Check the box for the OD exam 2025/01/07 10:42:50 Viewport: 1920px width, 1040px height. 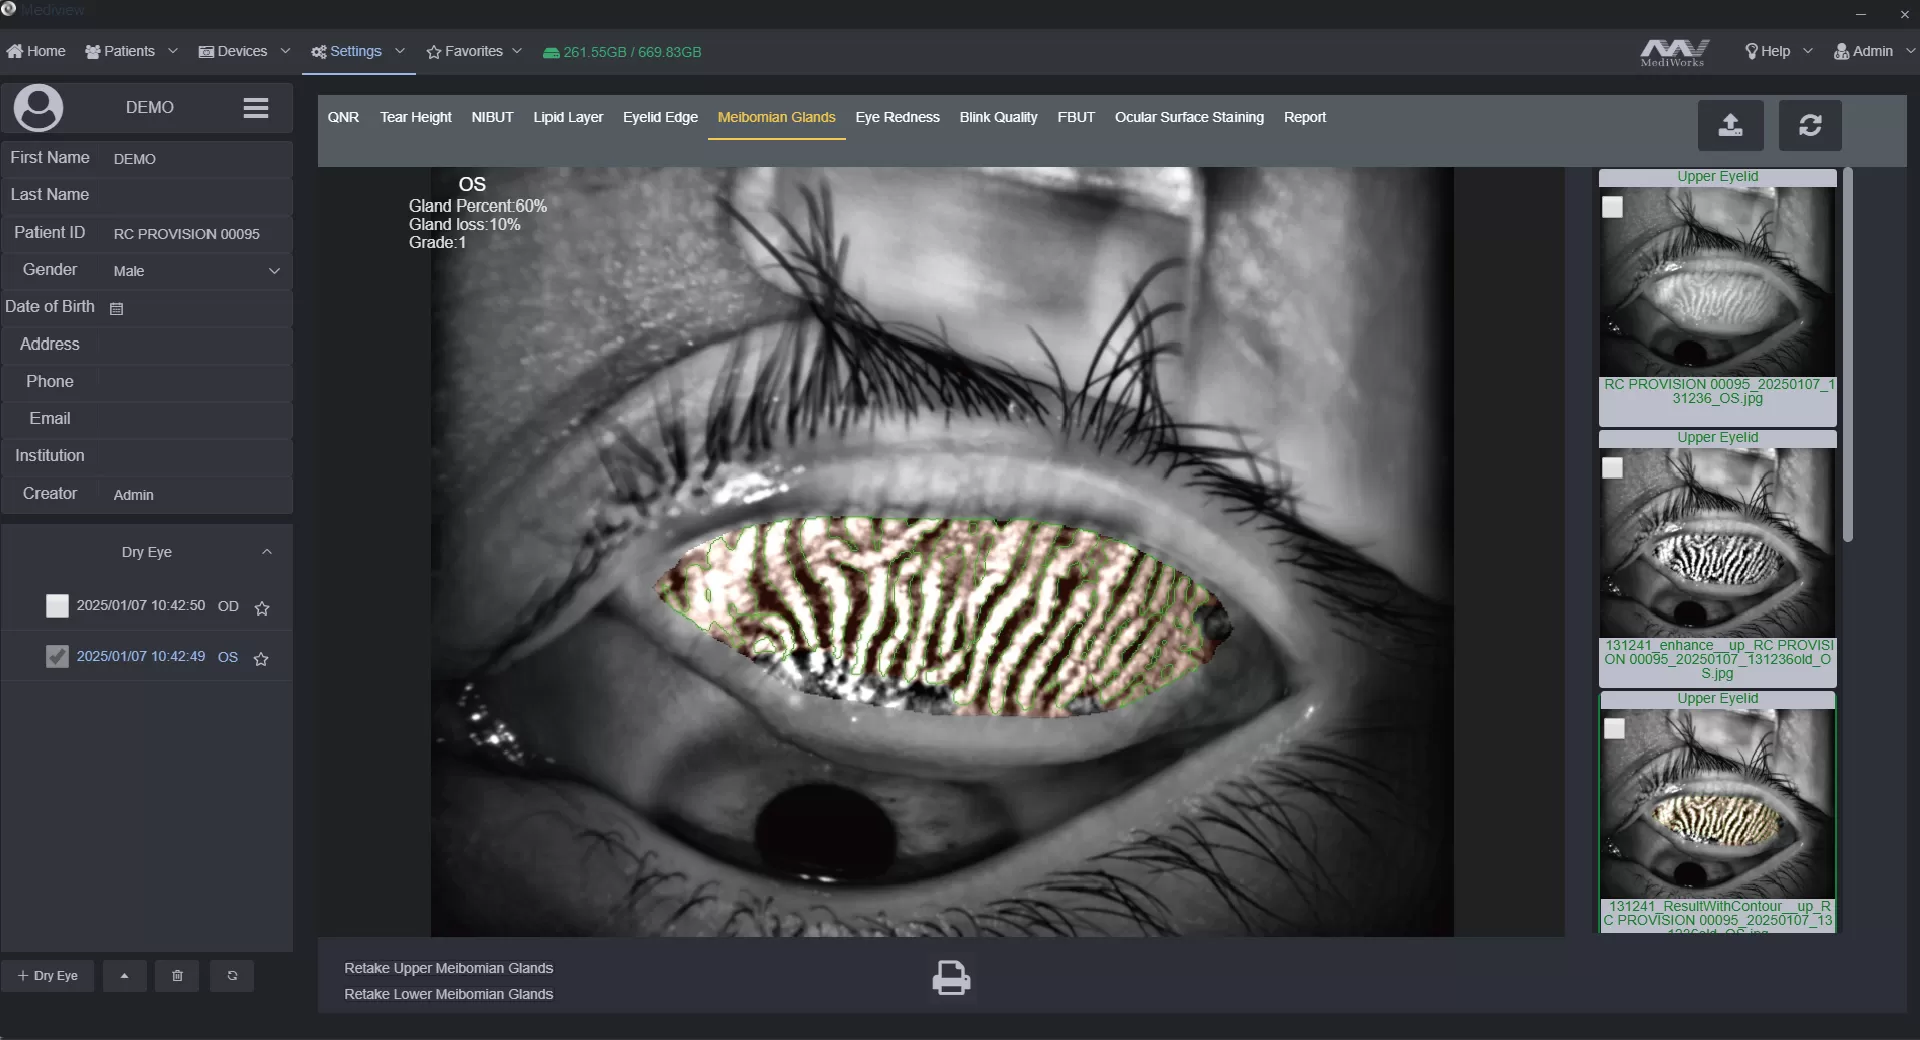pyautogui.click(x=57, y=606)
